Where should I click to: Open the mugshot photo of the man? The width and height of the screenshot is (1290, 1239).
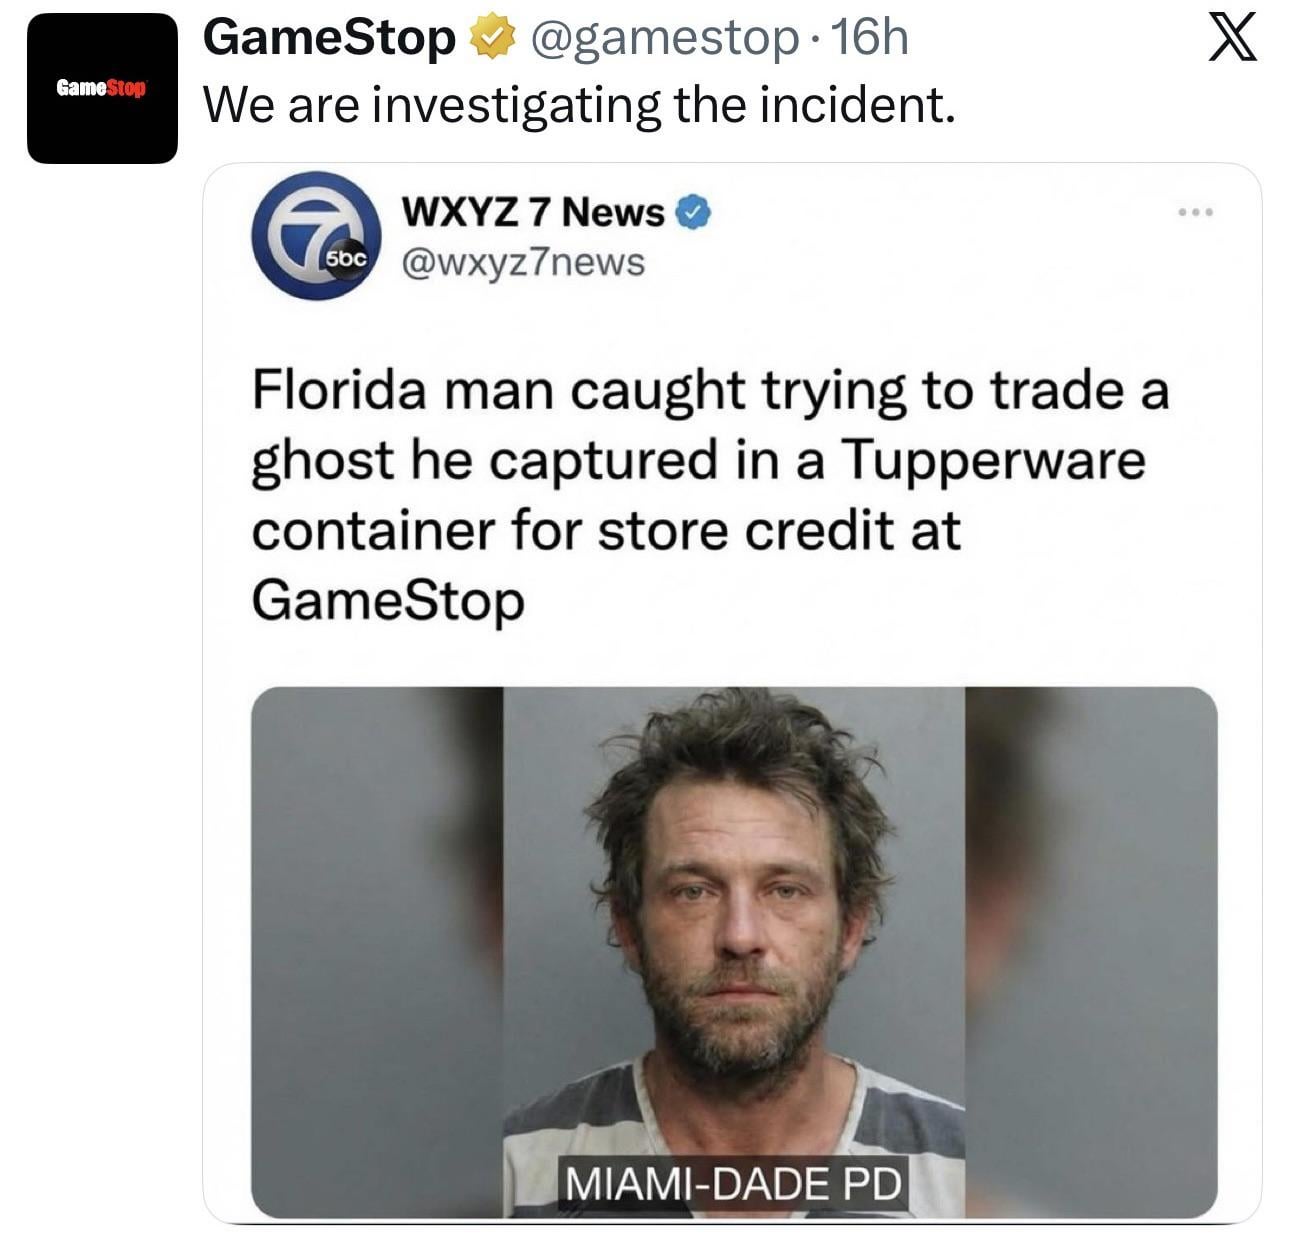coord(734,951)
